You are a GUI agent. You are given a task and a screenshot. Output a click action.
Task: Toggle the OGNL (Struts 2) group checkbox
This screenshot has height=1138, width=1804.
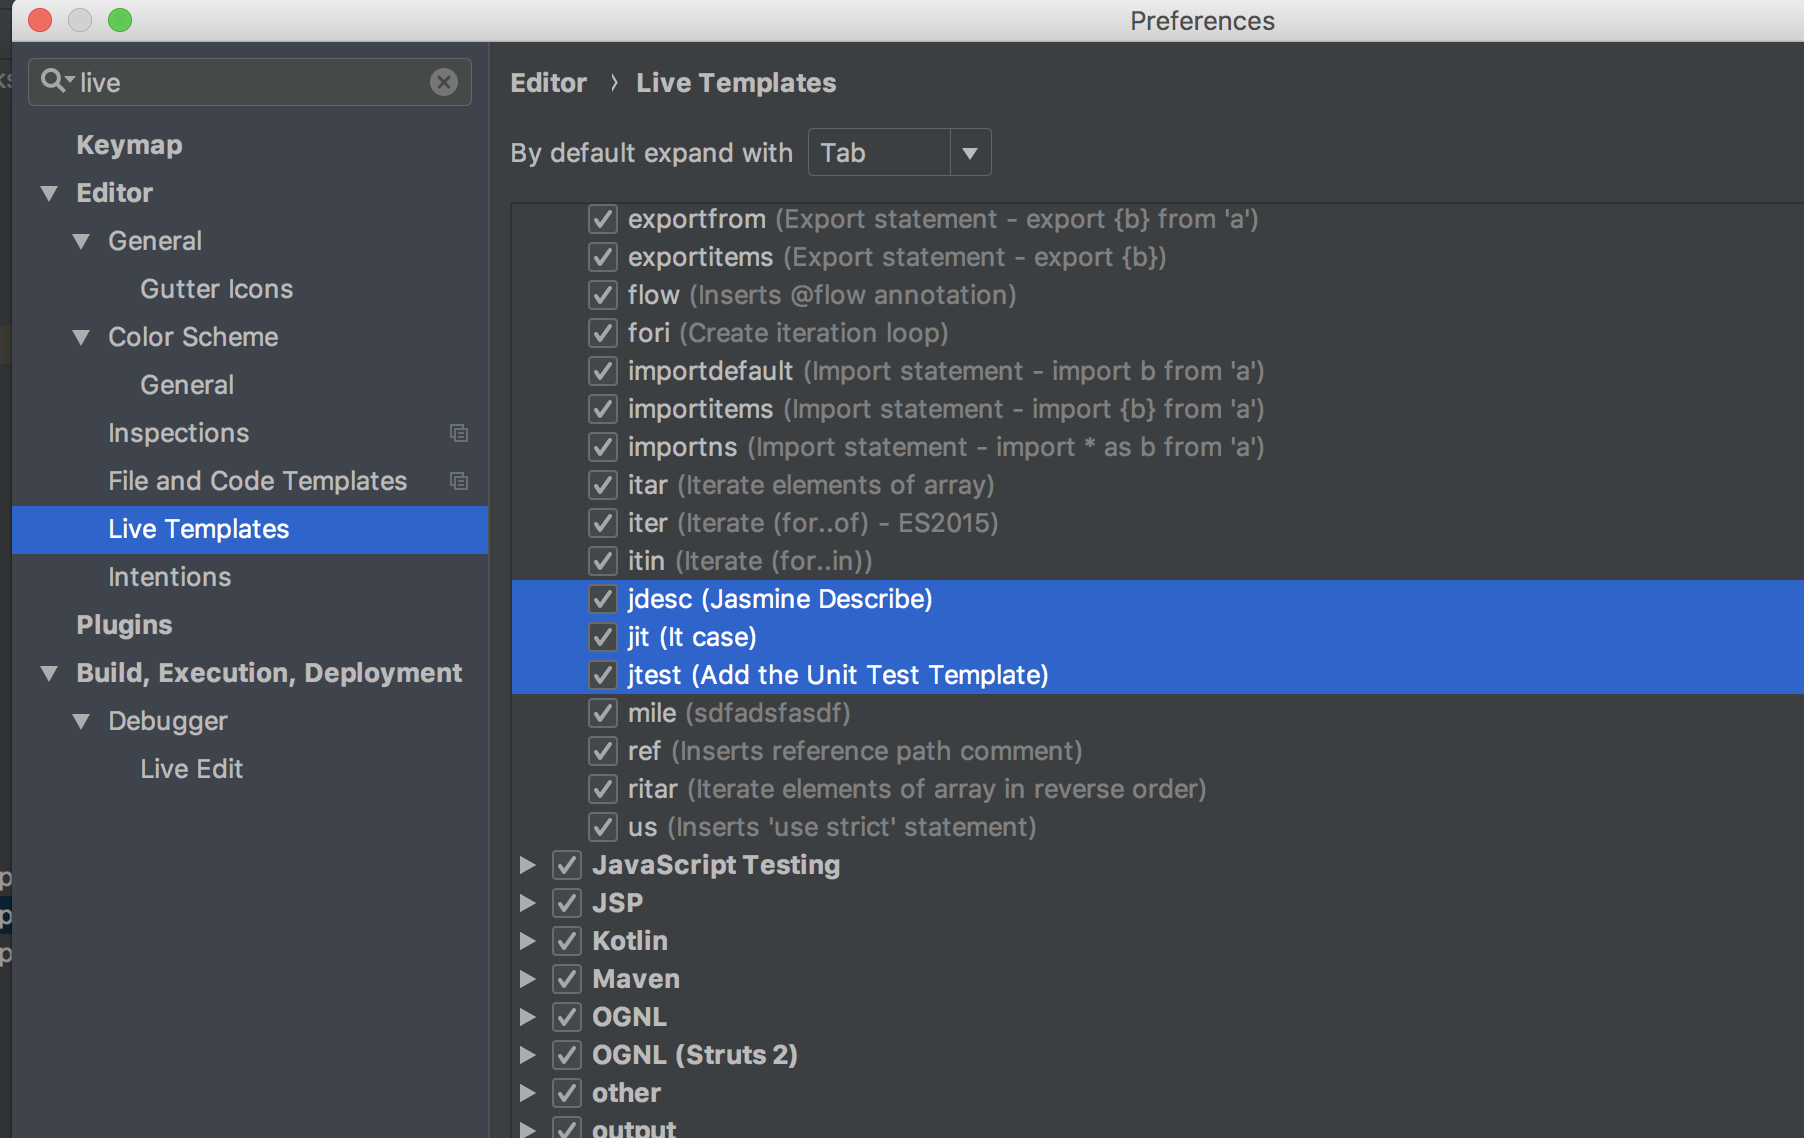tap(567, 1055)
